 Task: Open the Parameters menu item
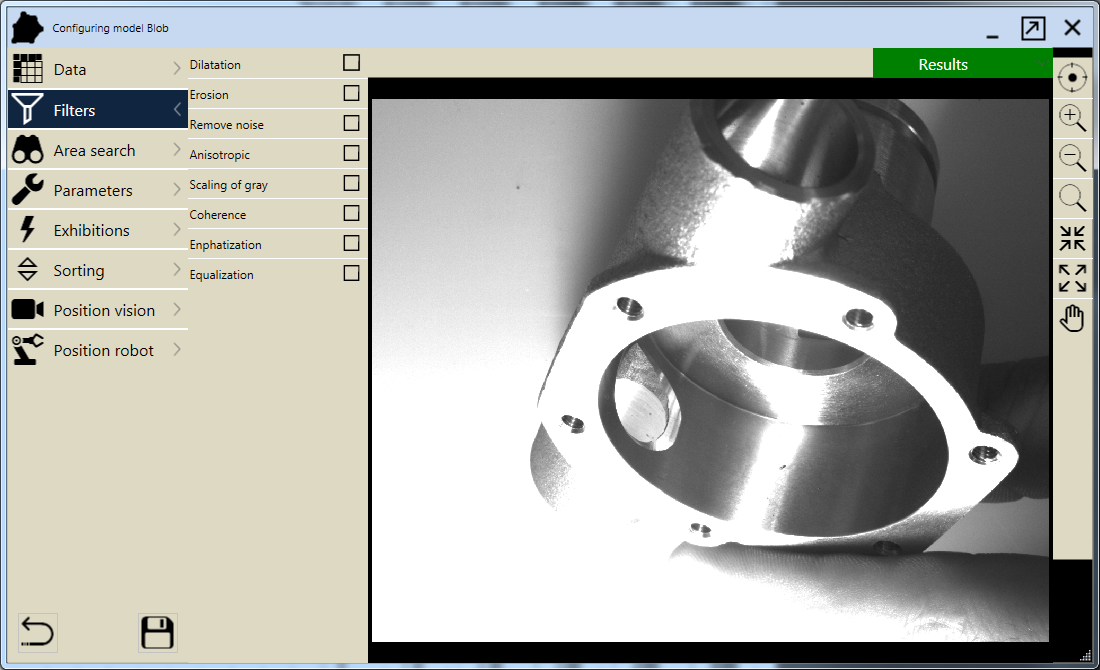point(98,189)
